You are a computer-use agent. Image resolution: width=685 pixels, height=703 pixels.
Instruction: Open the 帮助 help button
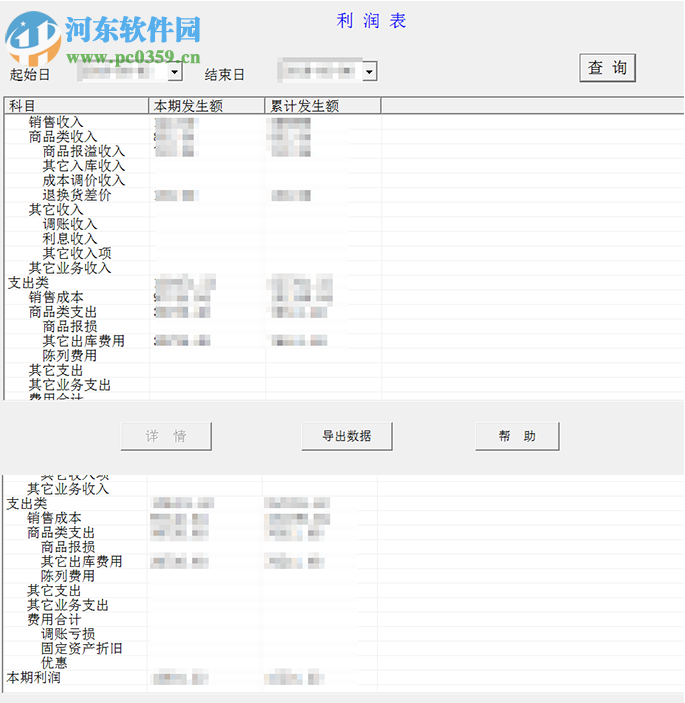(x=517, y=436)
